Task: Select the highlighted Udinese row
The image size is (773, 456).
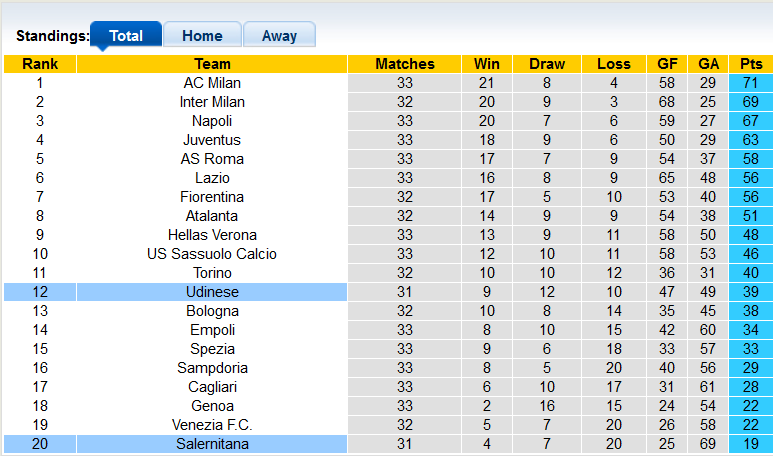Action: click(212, 292)
